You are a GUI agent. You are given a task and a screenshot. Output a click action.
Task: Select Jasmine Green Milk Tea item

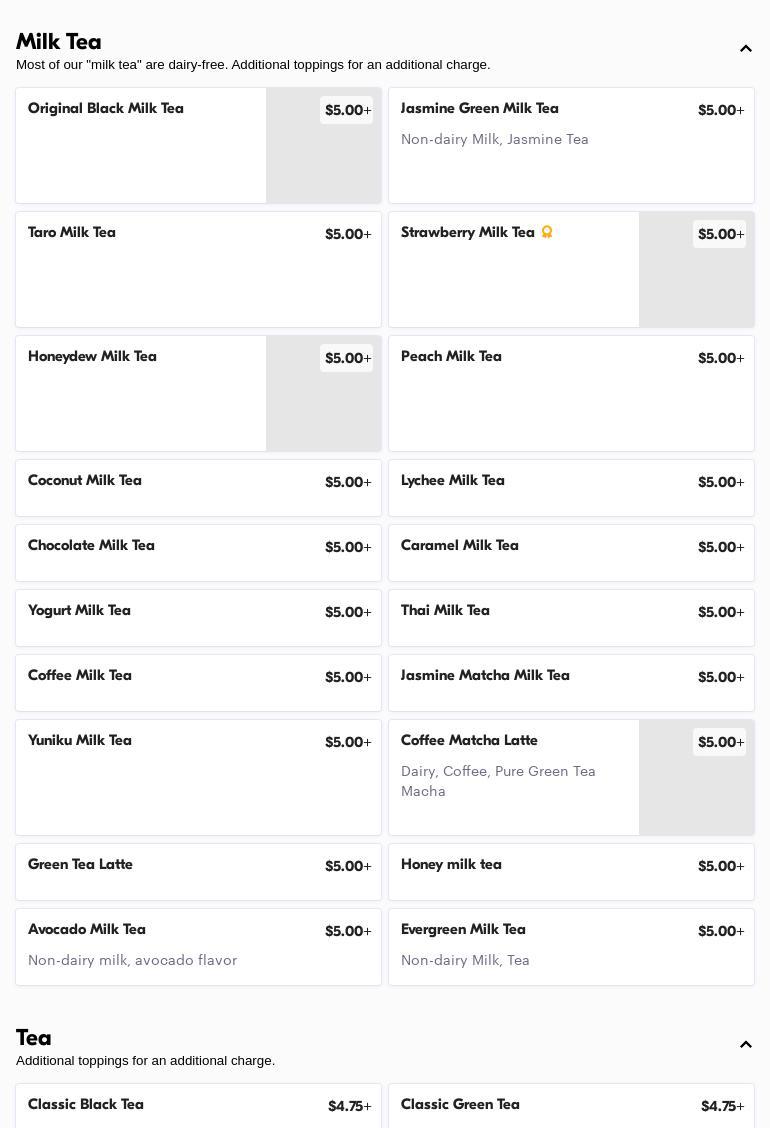coord(571,145)
